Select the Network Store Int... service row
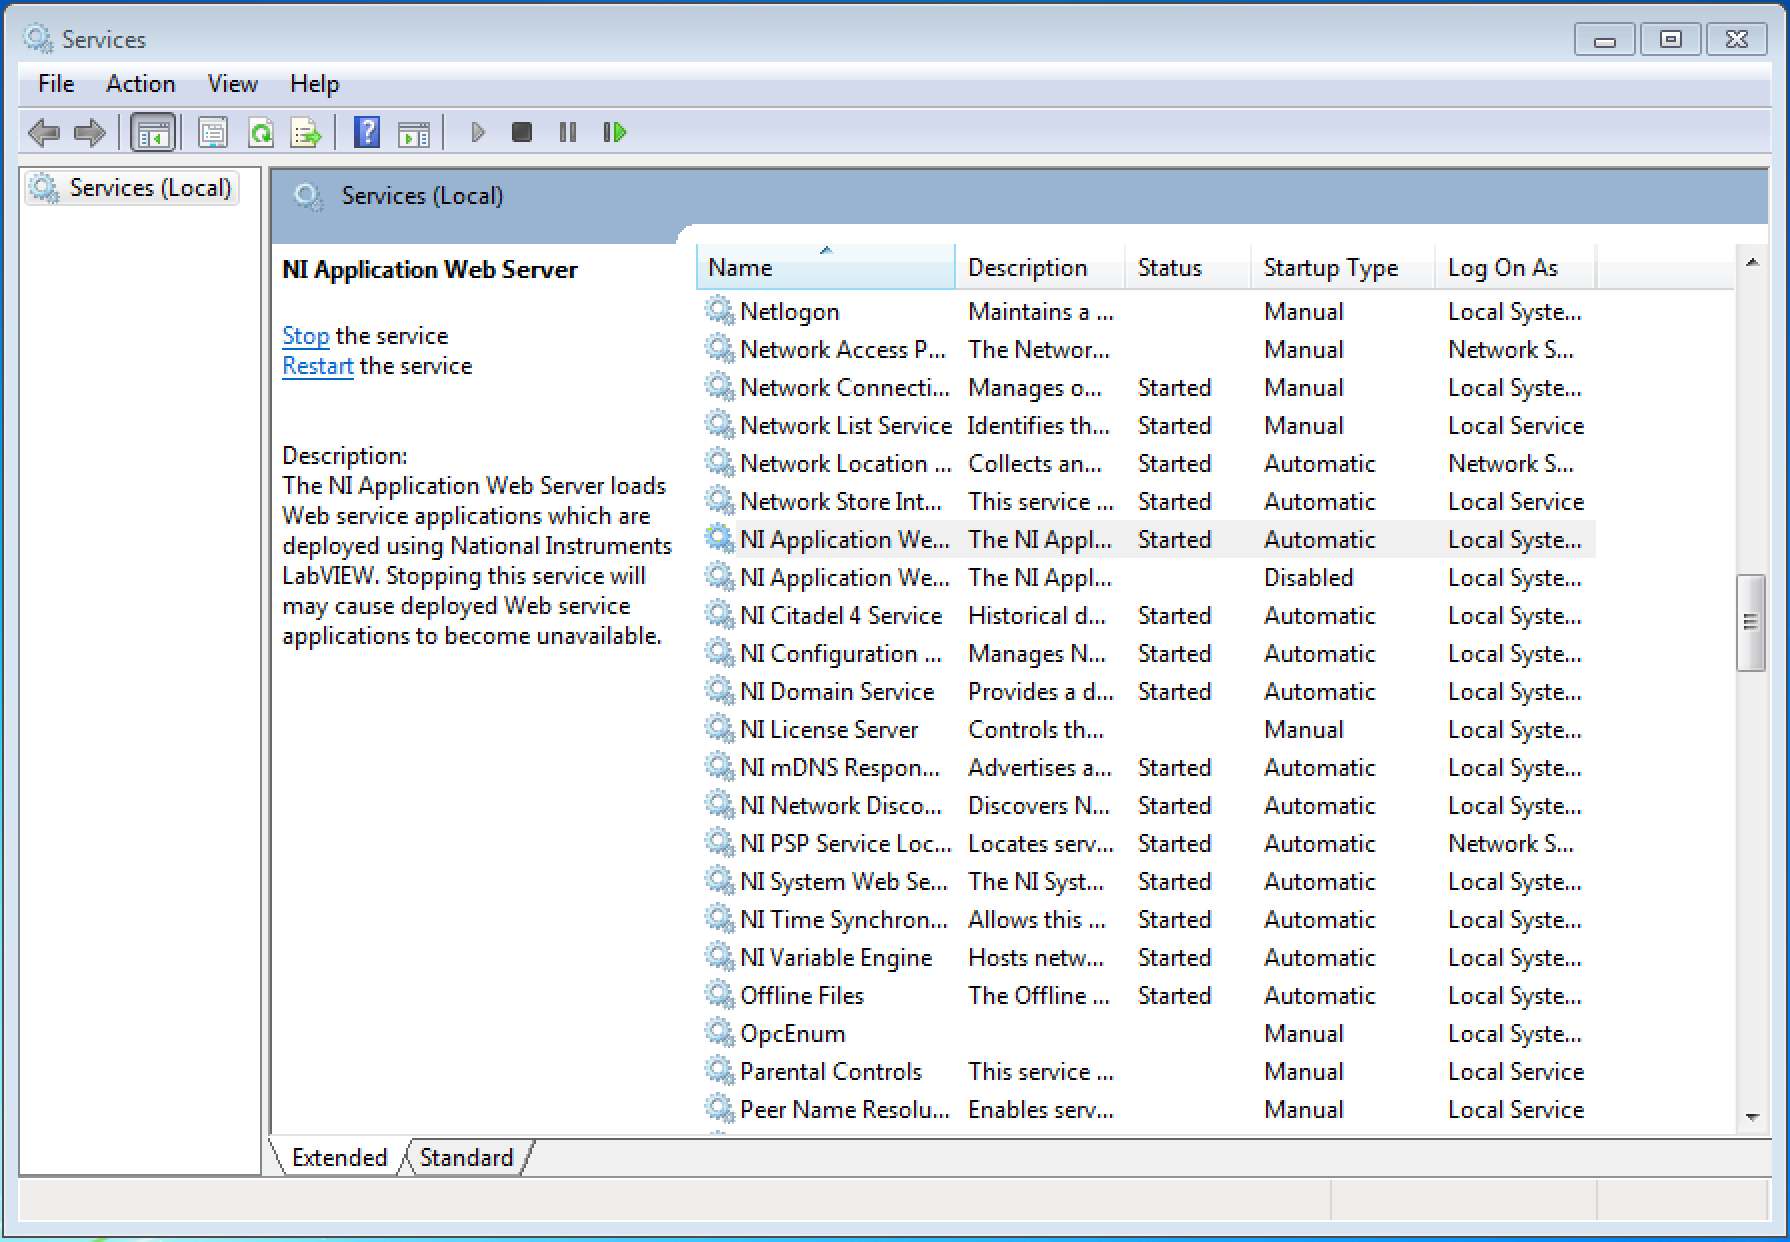The width and height of the screenshot is (1790, 1242). click(x=1148, y=501)
